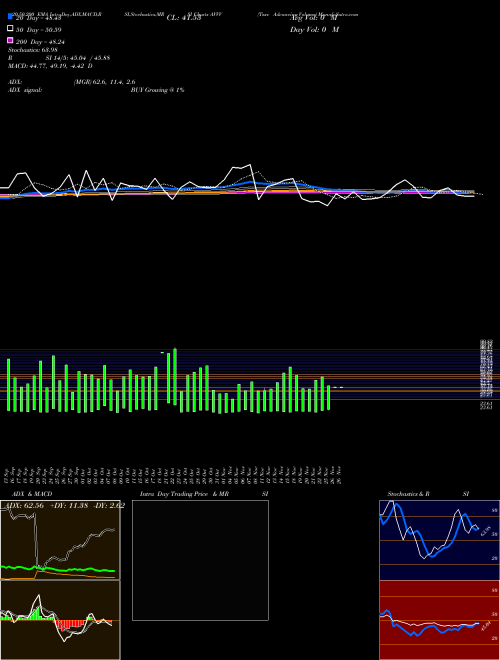Open the MACD histogram panel

[60, 620]
